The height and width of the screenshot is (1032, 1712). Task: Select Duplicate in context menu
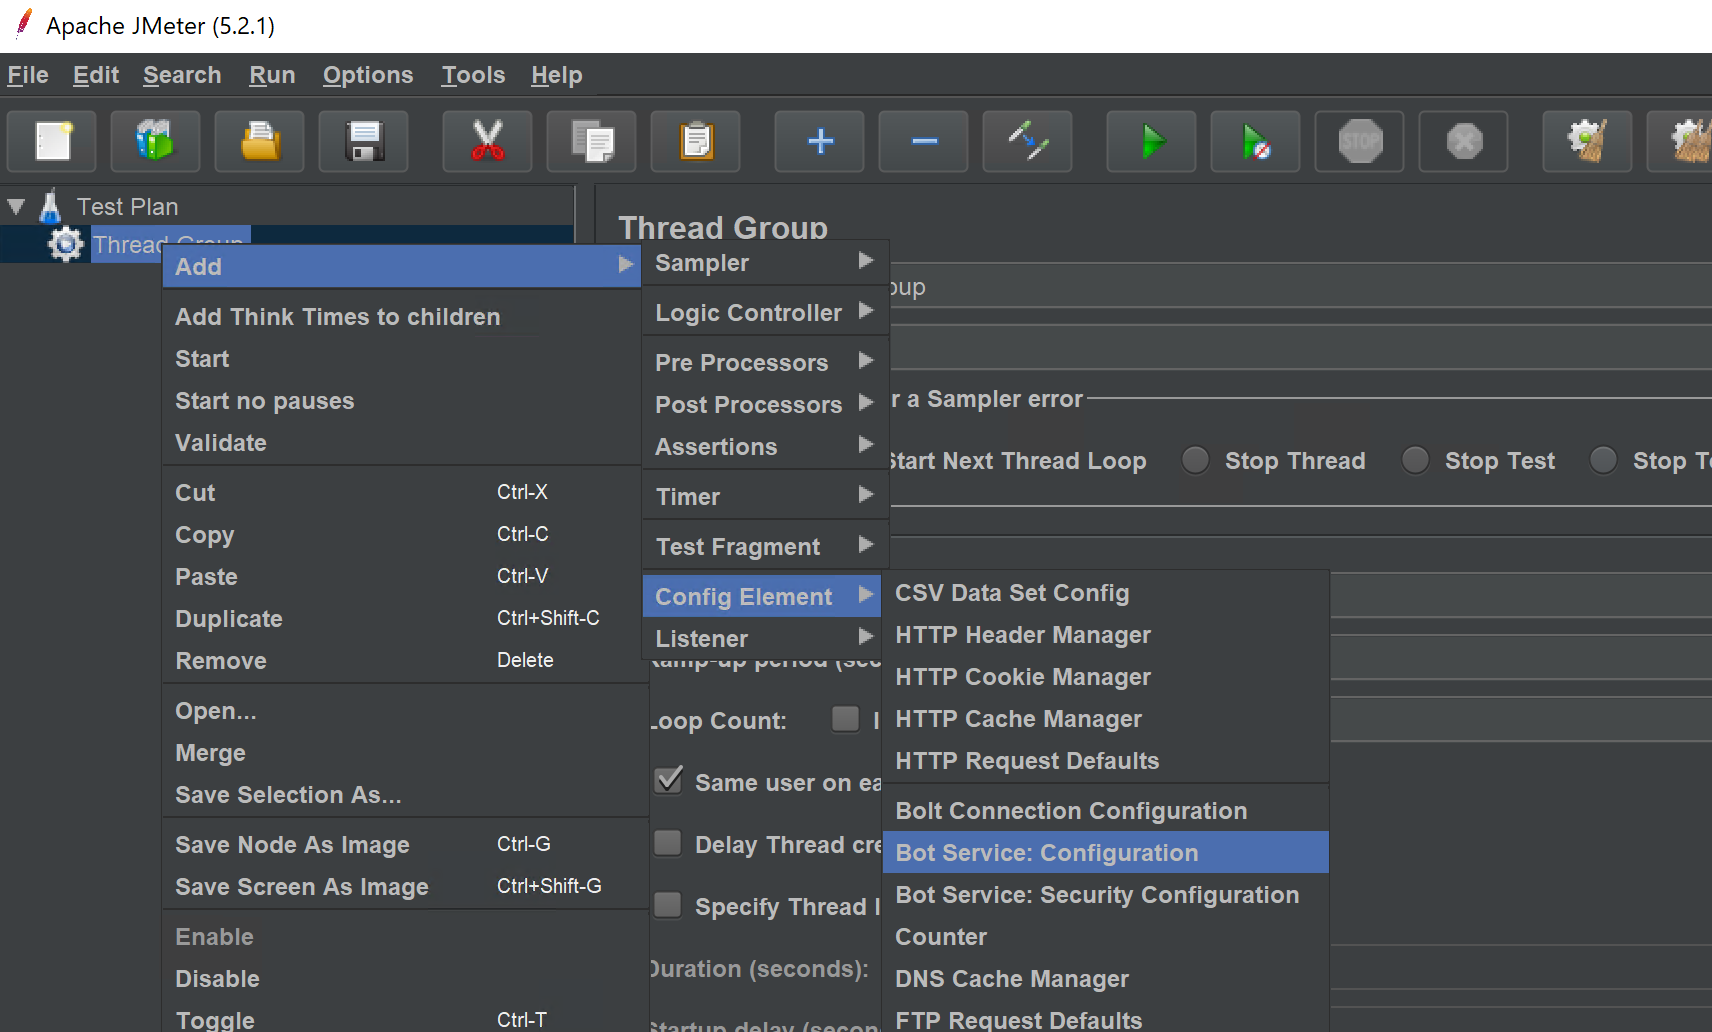point(402,618)
